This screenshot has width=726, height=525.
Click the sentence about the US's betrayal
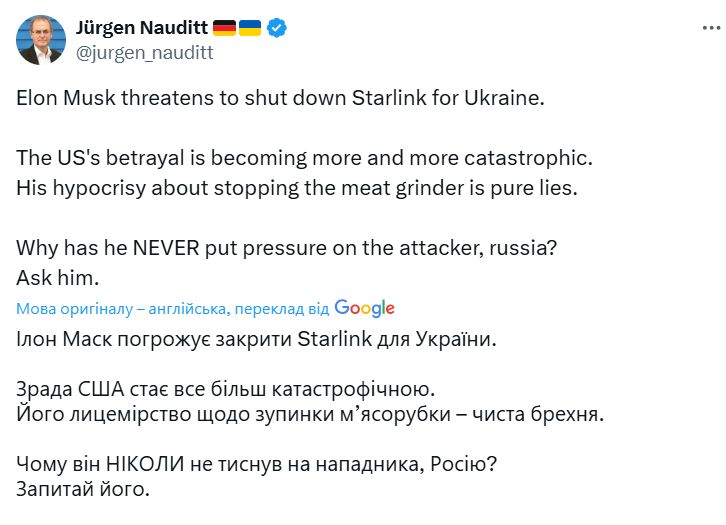pyautogui.click(x=304, y=158)
